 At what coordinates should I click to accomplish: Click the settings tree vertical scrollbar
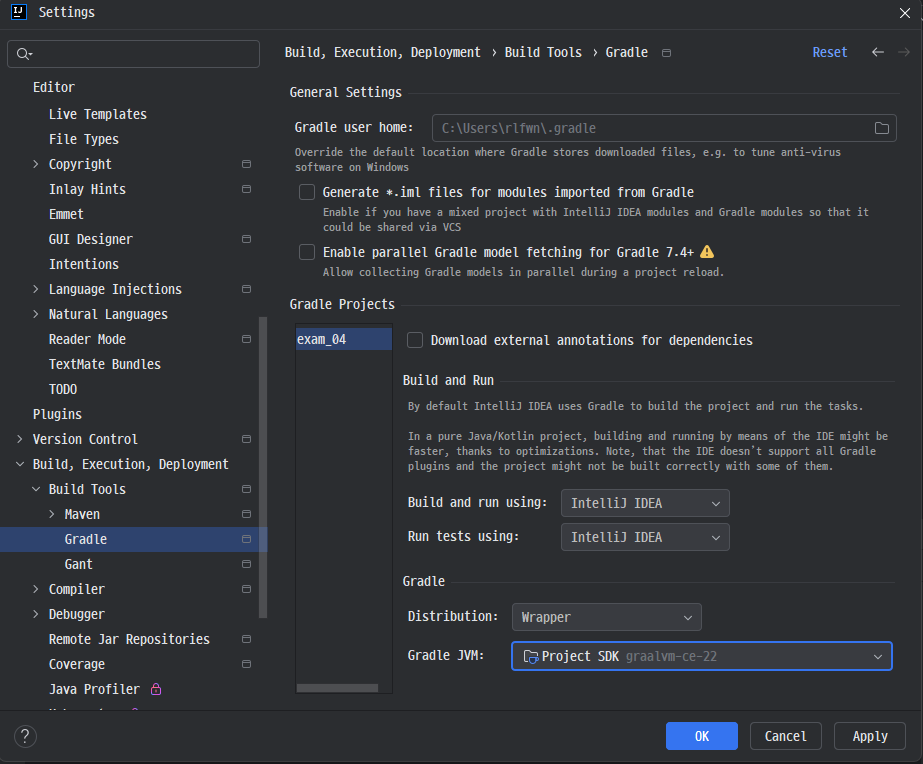[263, 468]
